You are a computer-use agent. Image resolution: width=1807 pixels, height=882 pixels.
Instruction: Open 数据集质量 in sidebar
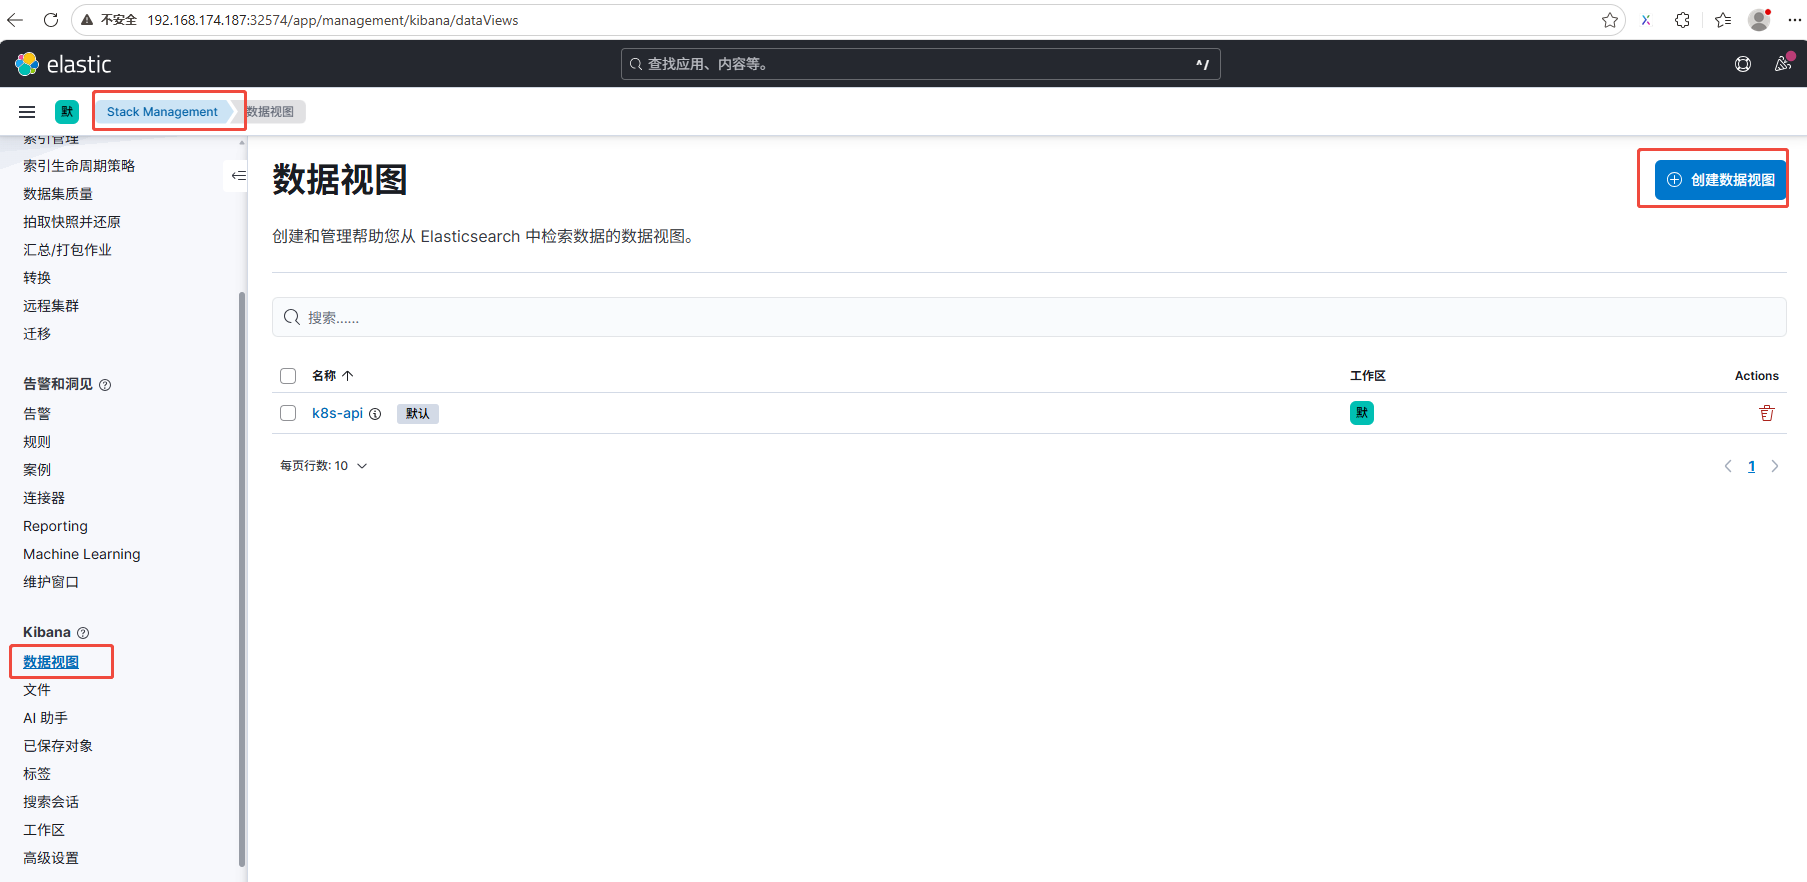[58, 194]
